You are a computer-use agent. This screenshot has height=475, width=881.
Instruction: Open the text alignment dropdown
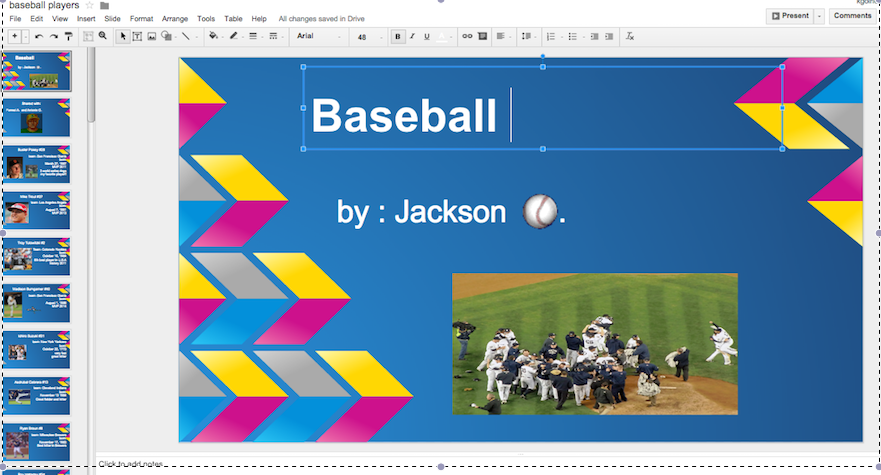click(503, 37)
